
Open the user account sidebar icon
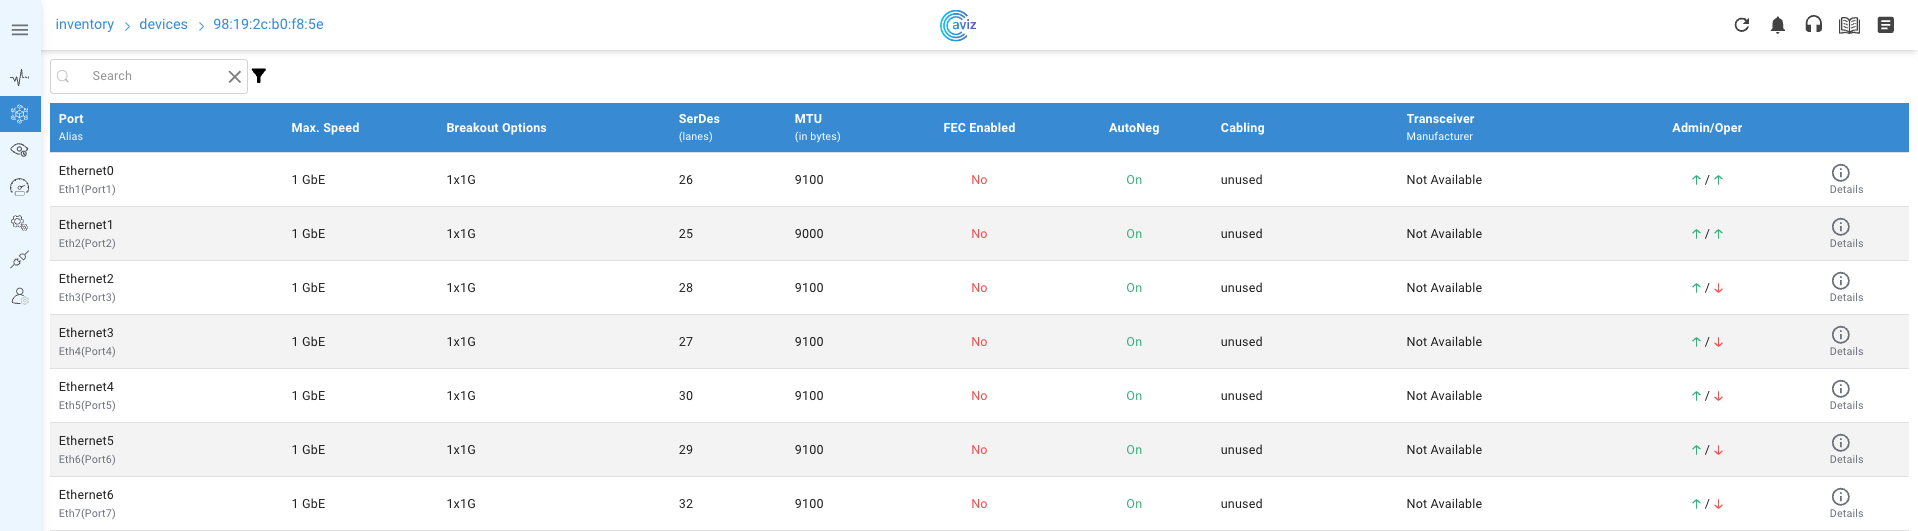tap(20, 297)
